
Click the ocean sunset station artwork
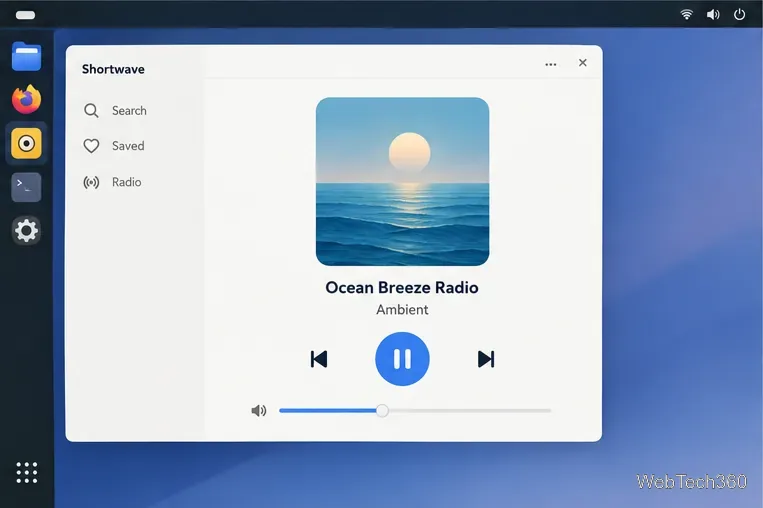pyautogui.click(x=402, y=181)
